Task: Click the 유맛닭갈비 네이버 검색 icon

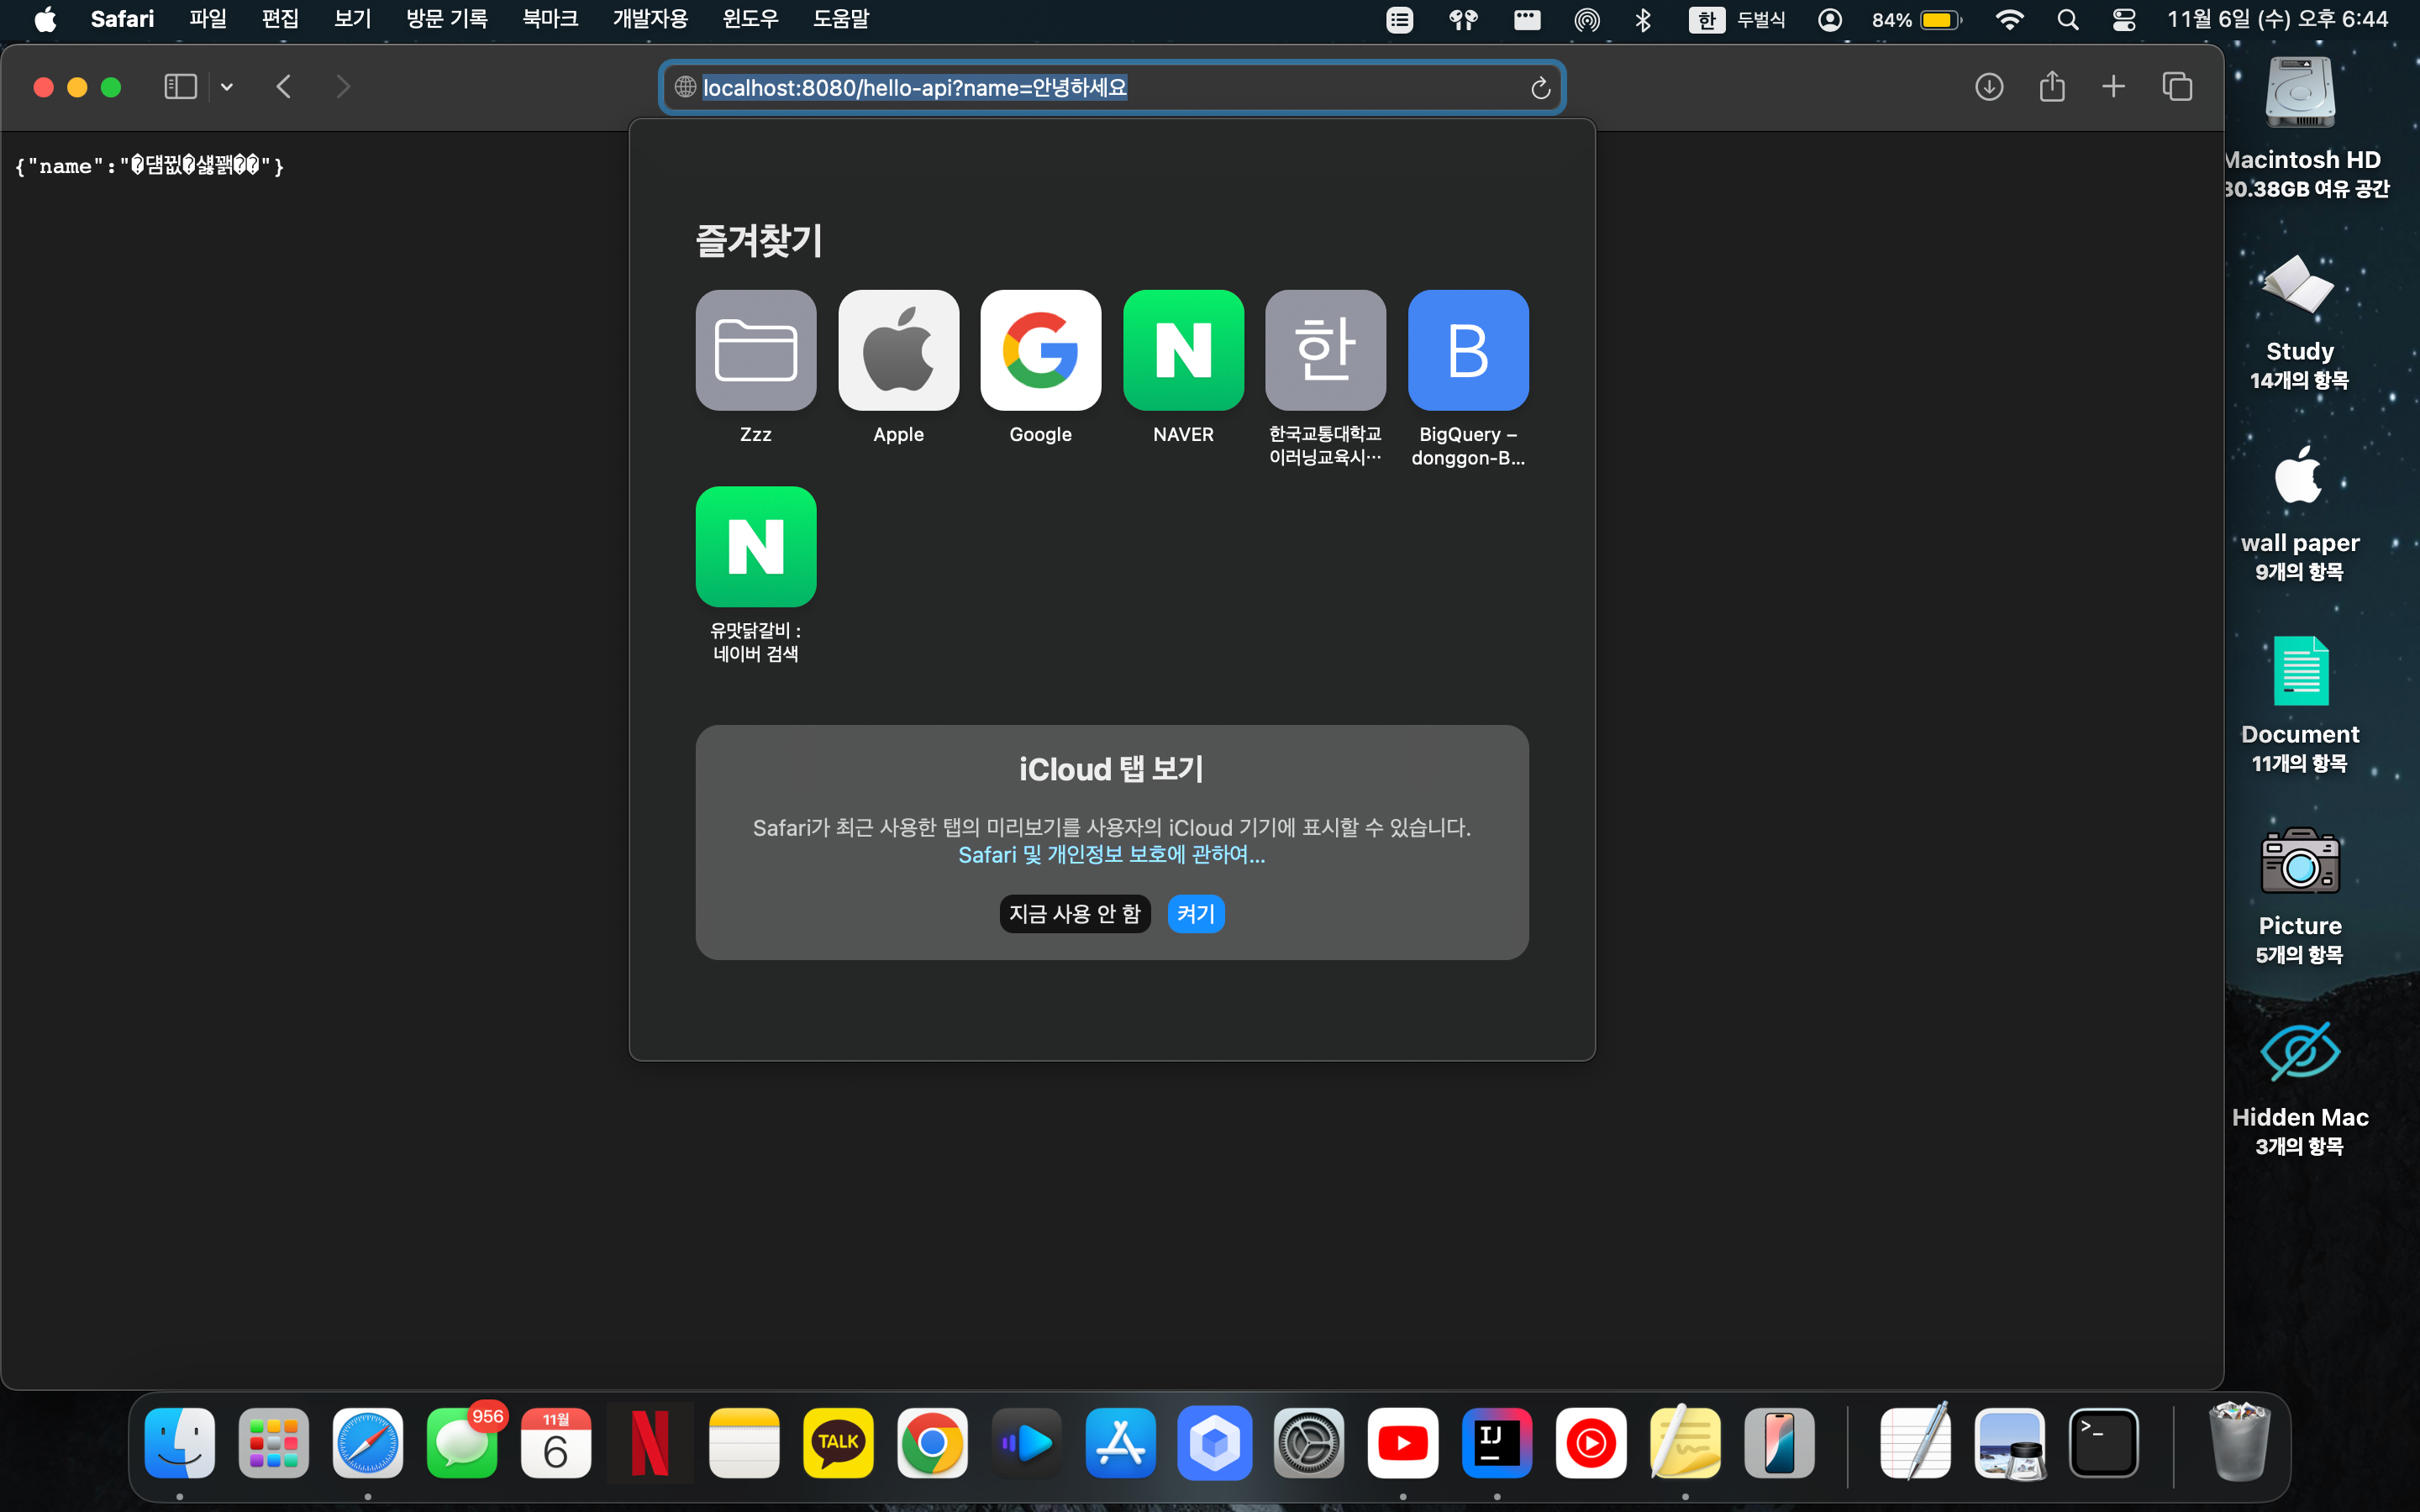Action: tap(755, 547)
